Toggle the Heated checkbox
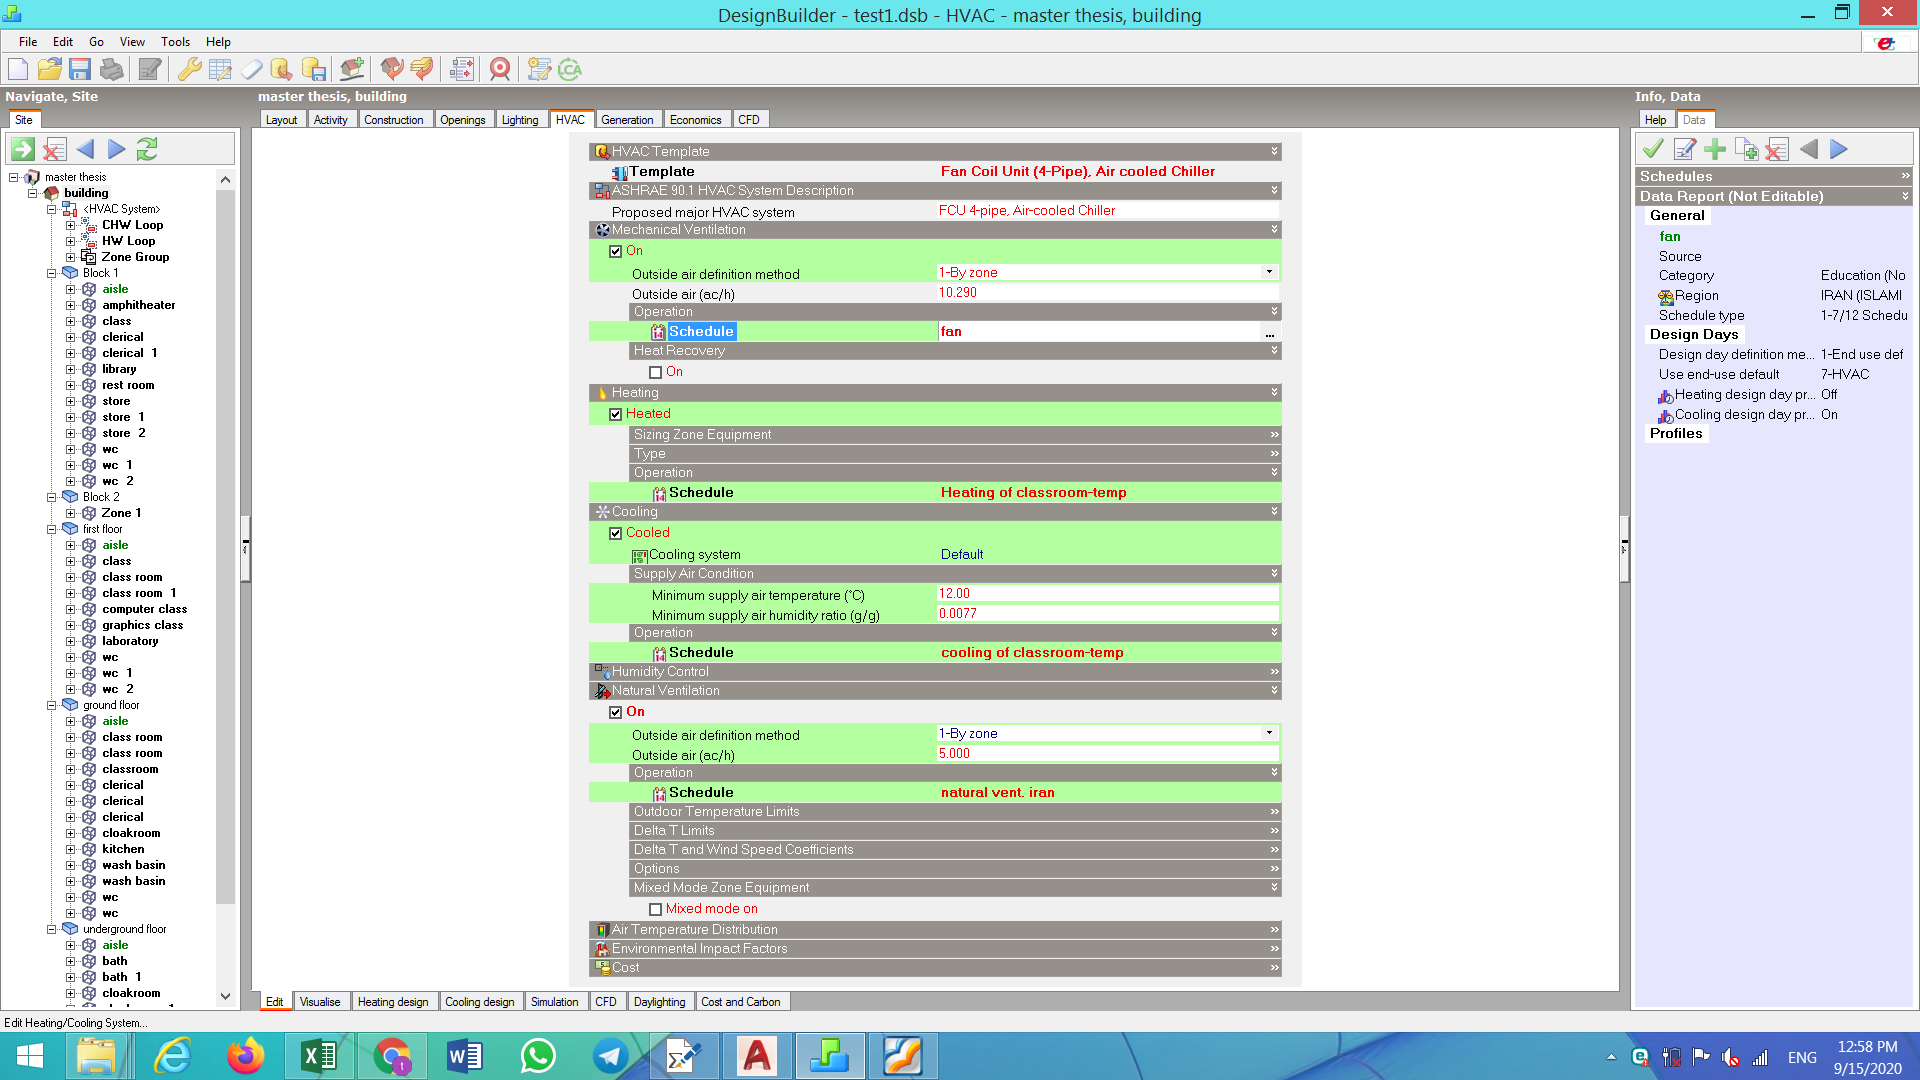This screenshot has width=1920, height=1080. (615, 414)
